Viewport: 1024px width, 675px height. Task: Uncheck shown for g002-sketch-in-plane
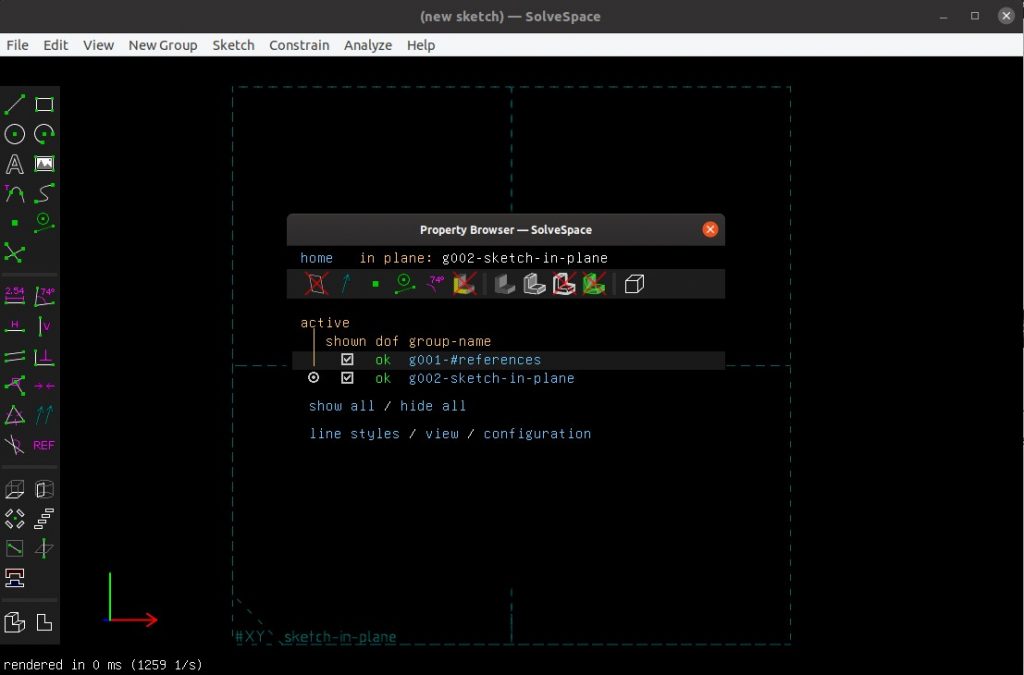point(347,378)
